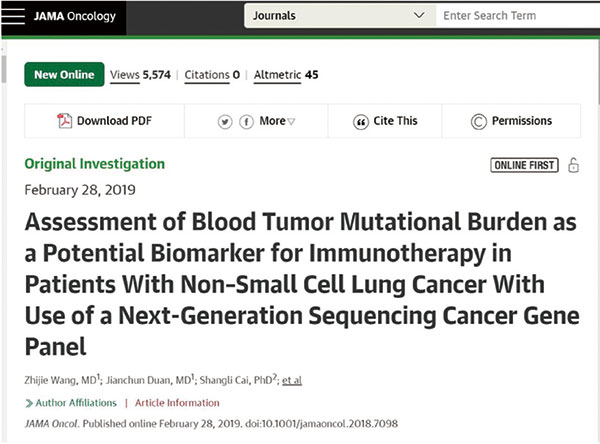Viewport: 600px width, 444px height.
Task: Expand the More sharing options menu
Action: 277,121
